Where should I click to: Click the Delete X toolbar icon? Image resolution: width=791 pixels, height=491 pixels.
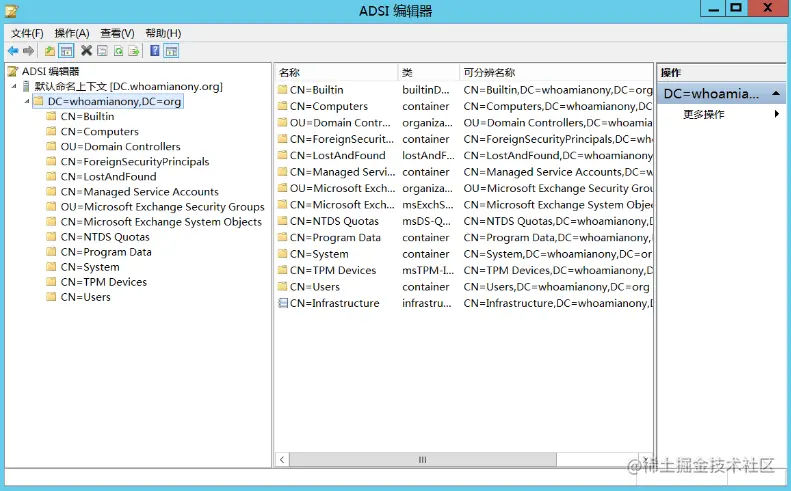point(86,50)
